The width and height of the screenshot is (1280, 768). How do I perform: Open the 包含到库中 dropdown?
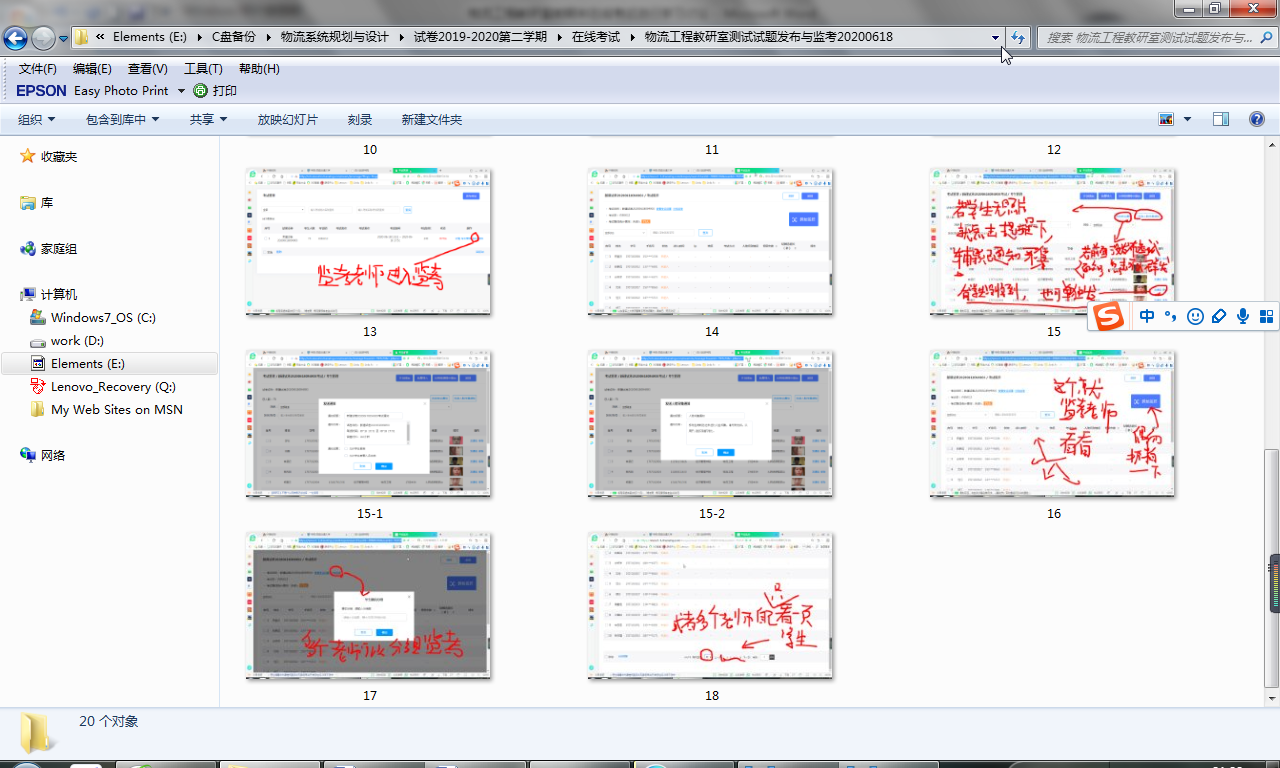(x=123, y=120)
